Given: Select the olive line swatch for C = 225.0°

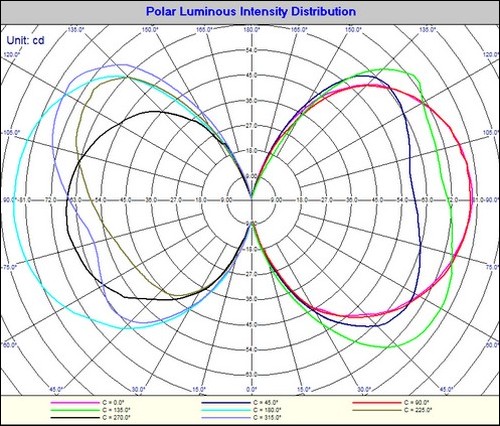Looking at the screenshot, I should (x=377, y=410).
